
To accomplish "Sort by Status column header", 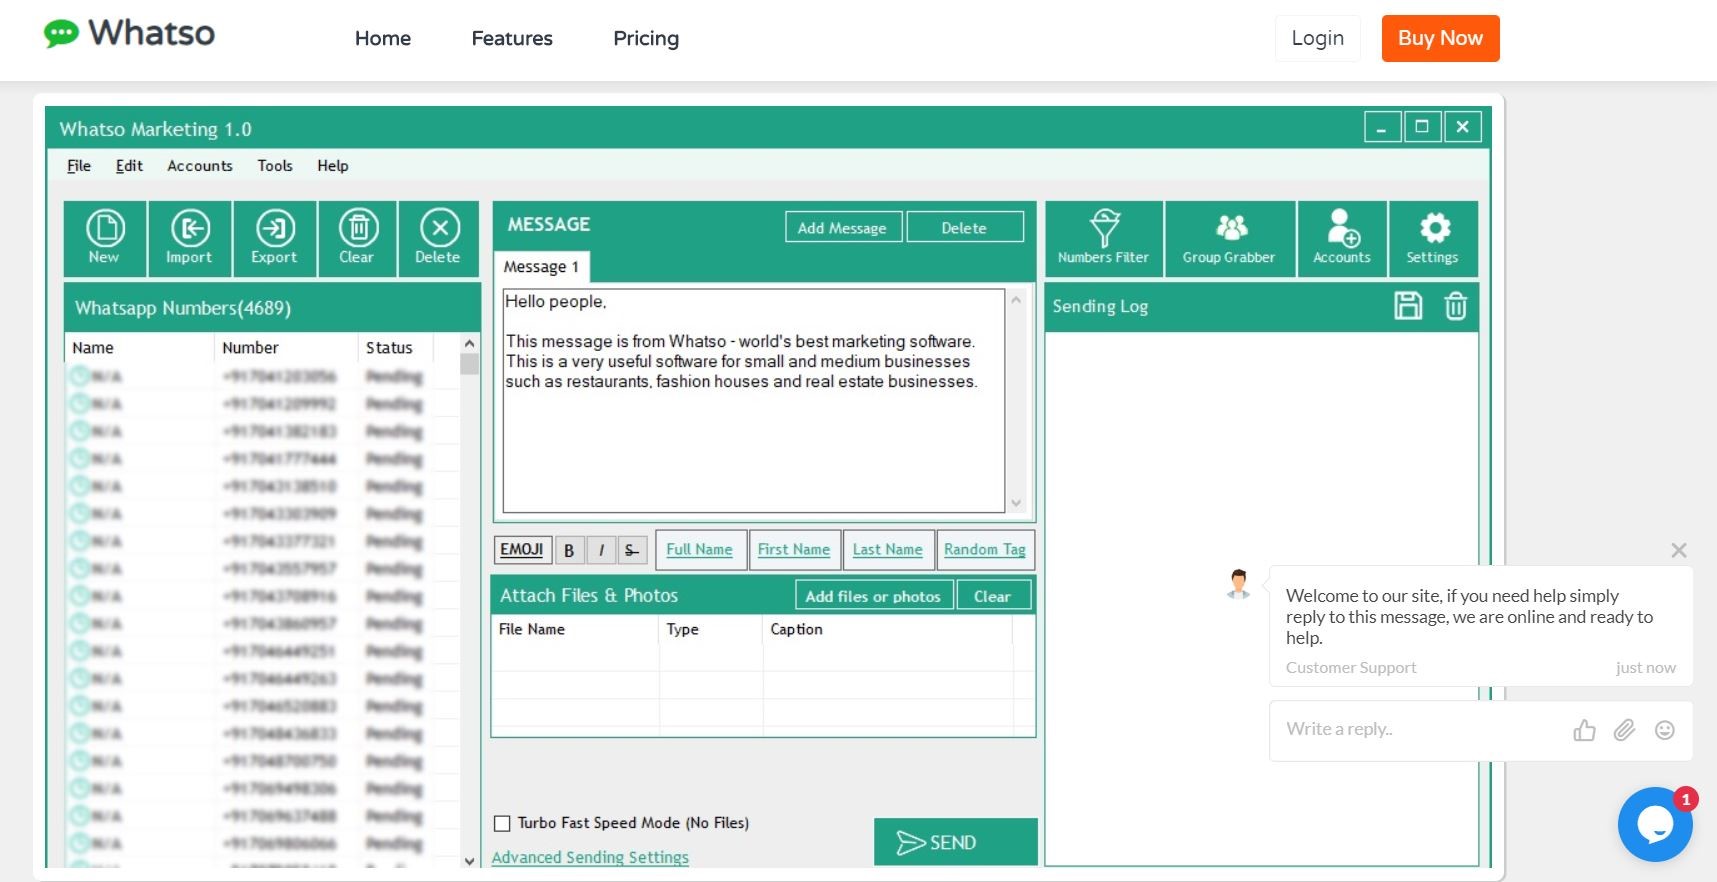I will 396,348.
